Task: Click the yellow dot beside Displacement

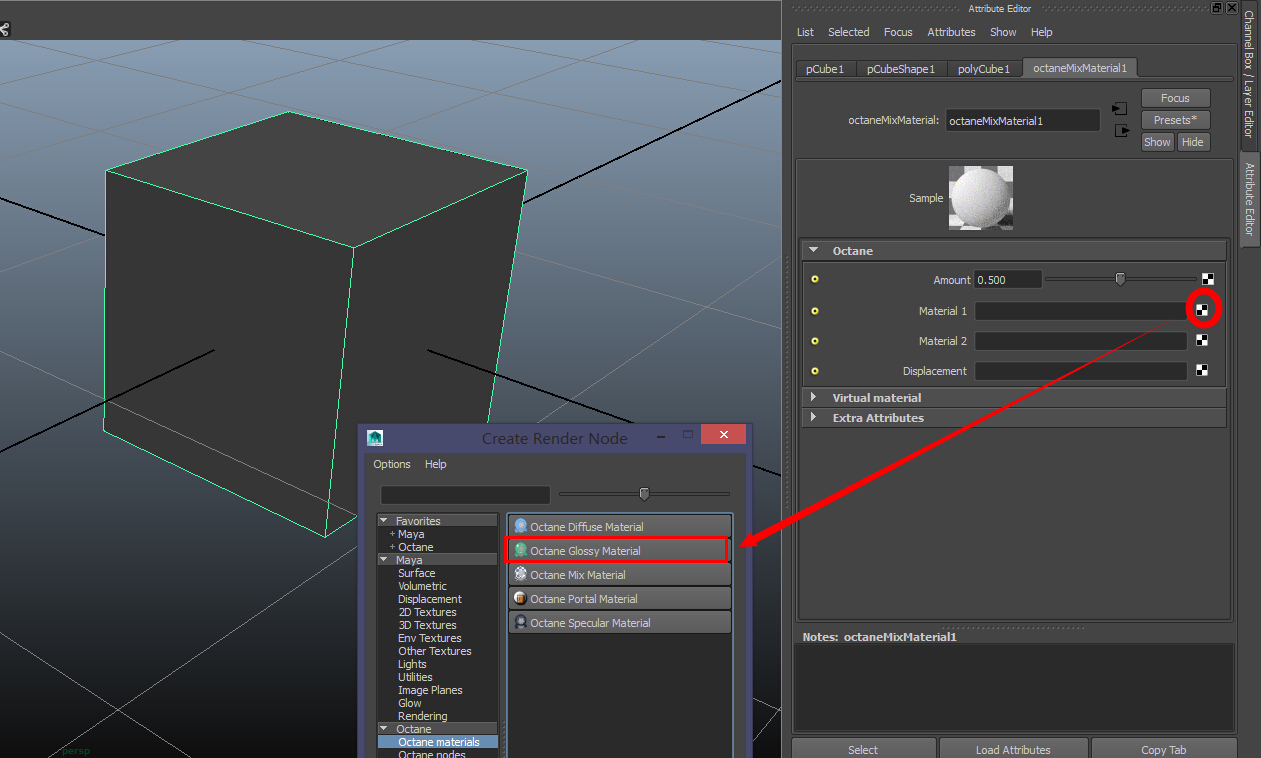Action: coord(814,371)
